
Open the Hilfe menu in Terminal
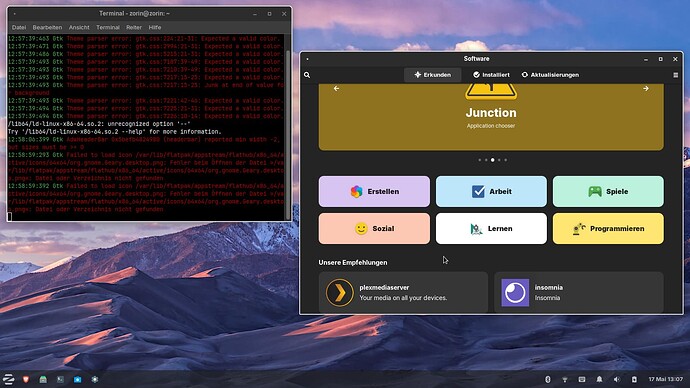(154, 27)
